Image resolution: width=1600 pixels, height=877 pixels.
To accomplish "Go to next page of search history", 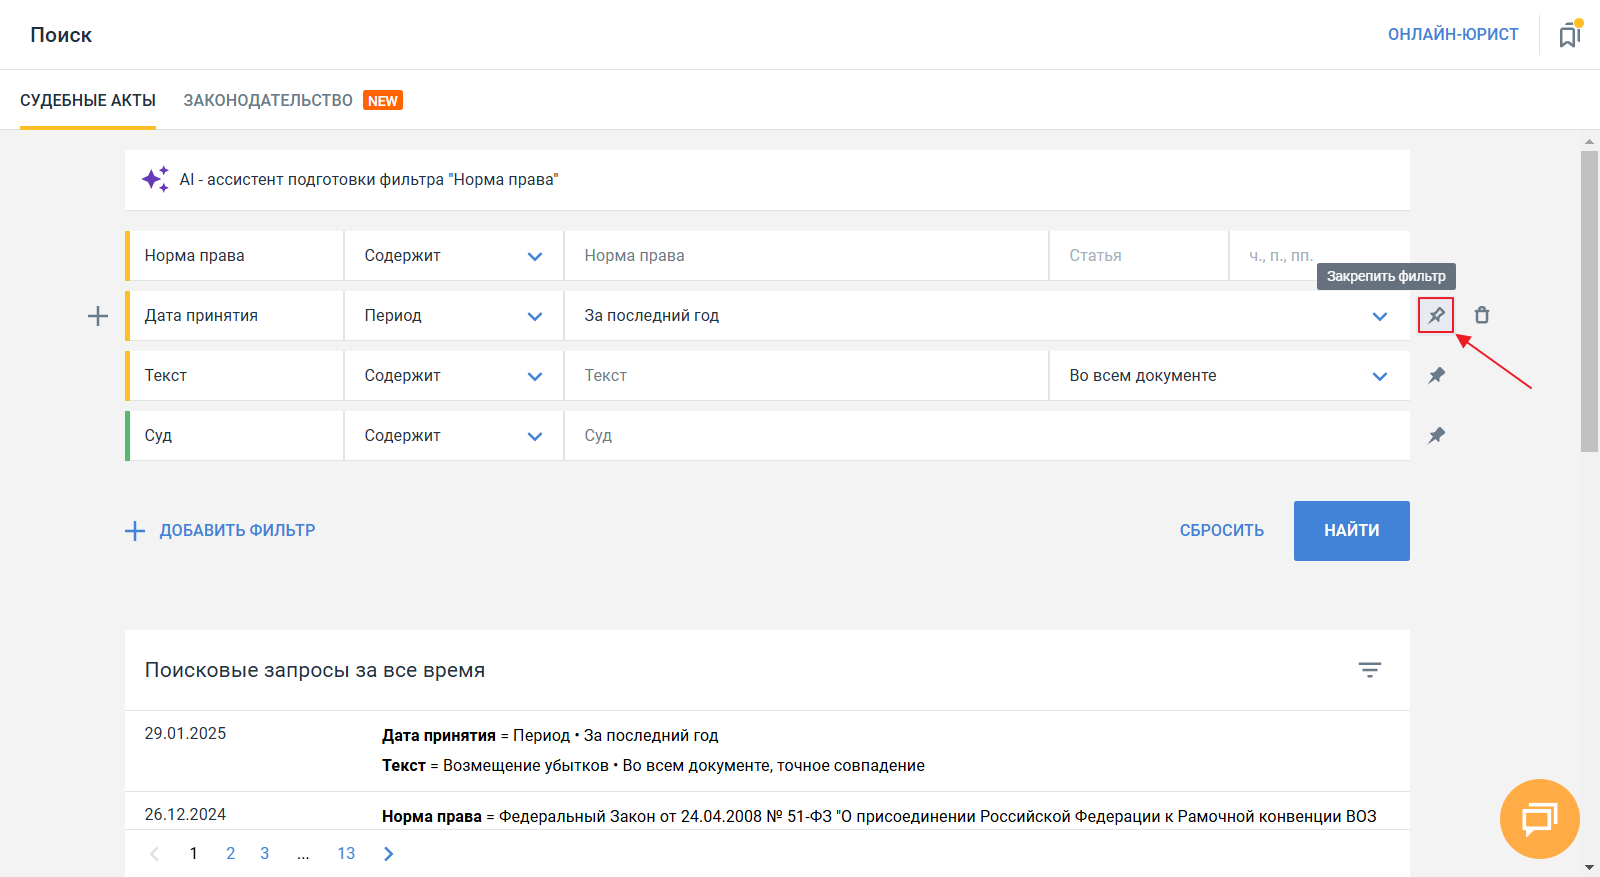I will tap(389, 853).
